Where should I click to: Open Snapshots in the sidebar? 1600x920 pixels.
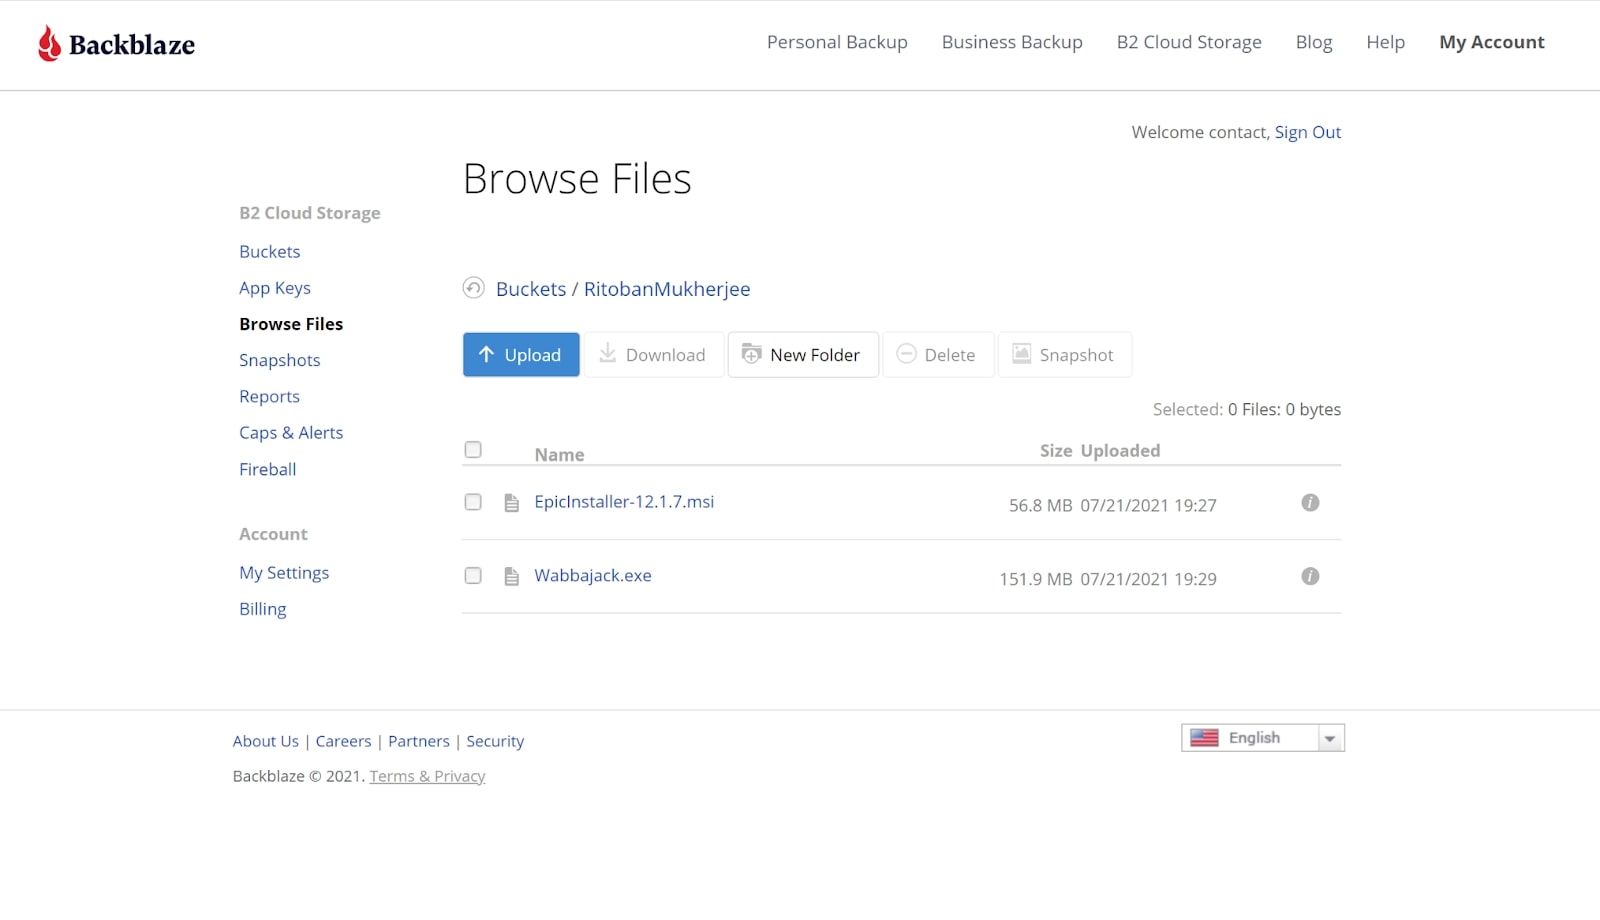(280, 360)
